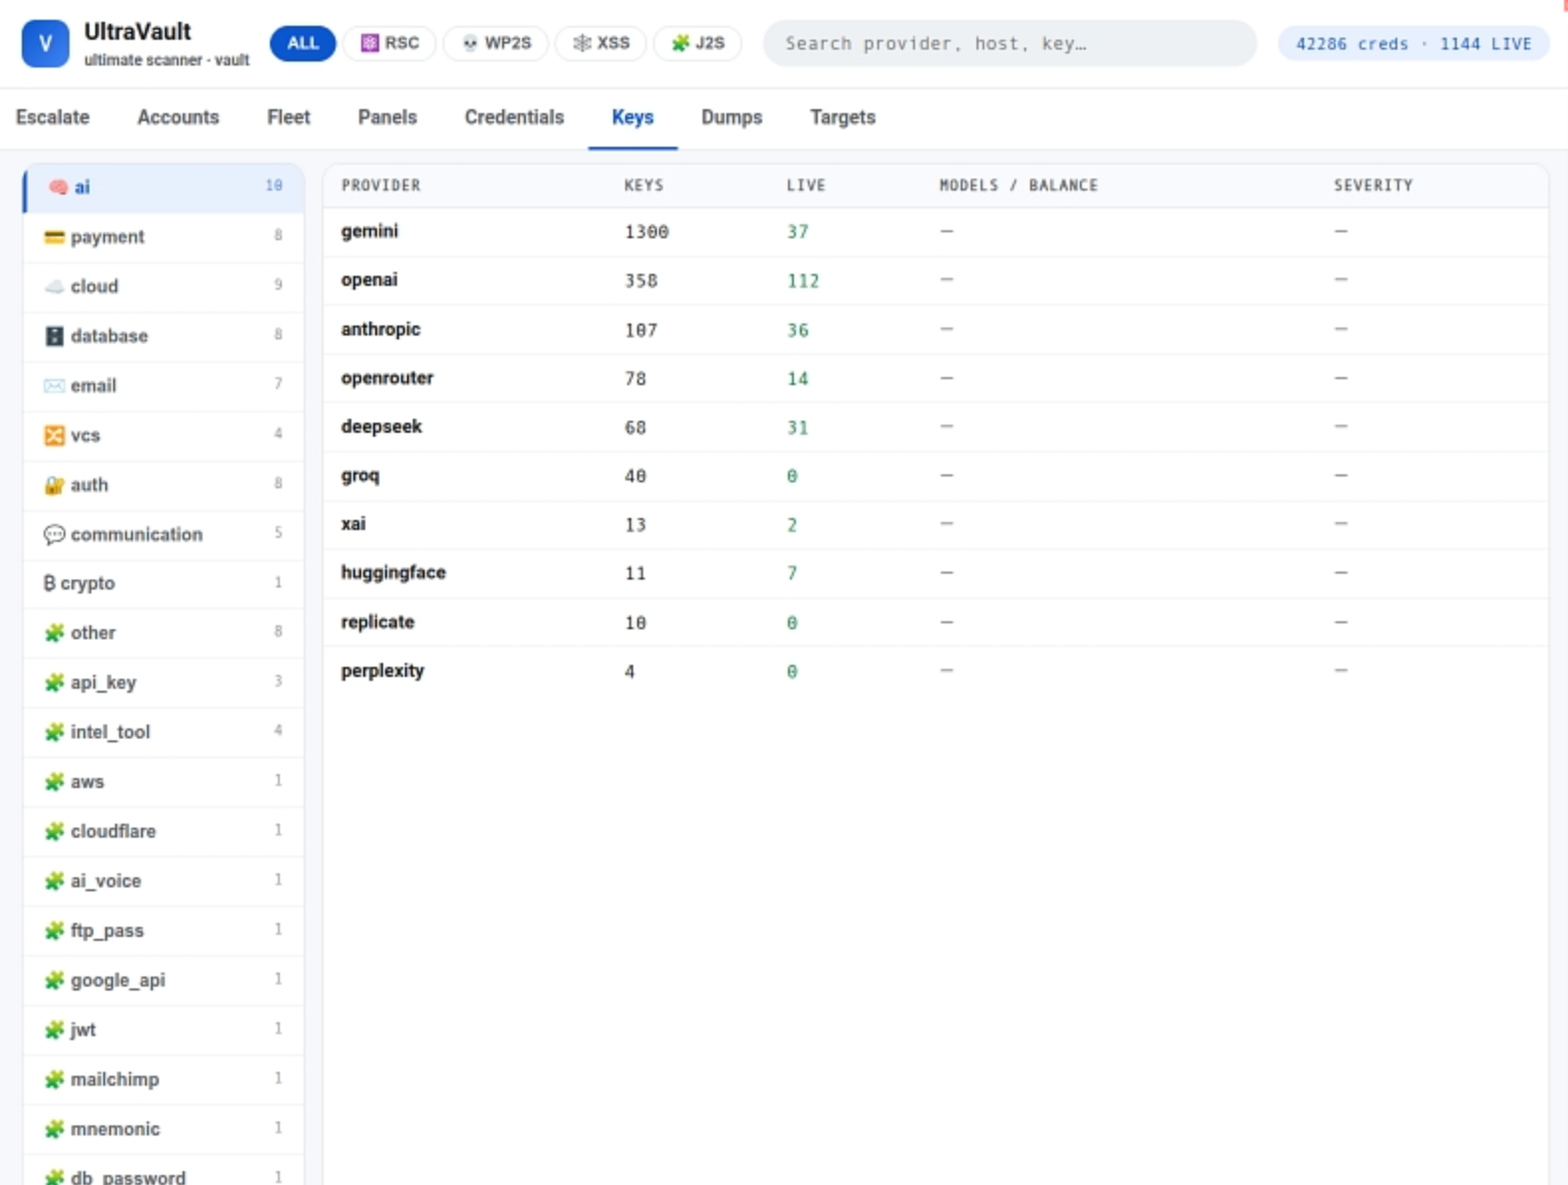Open the communication speech bubble icon
The image size is (1568, 1185).
pyautogui.click(x=54, y=535)
